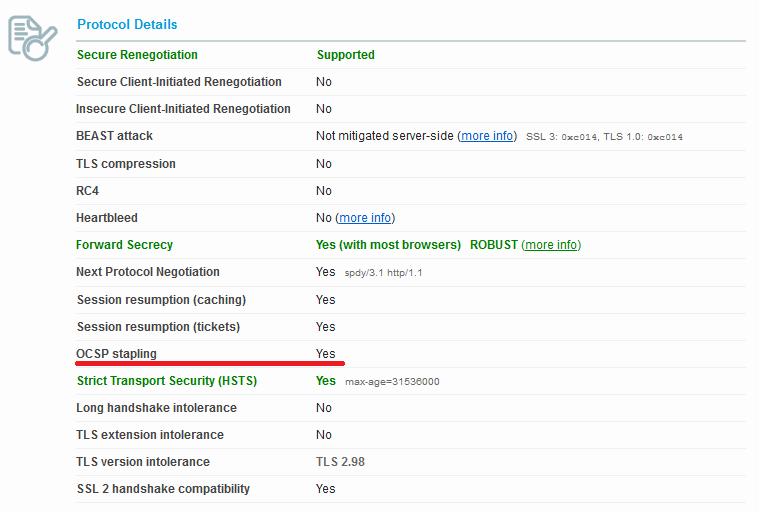Open the Heartbleed more info link
The height and width of the screenshot is (513, 759).
coord(366,218)
